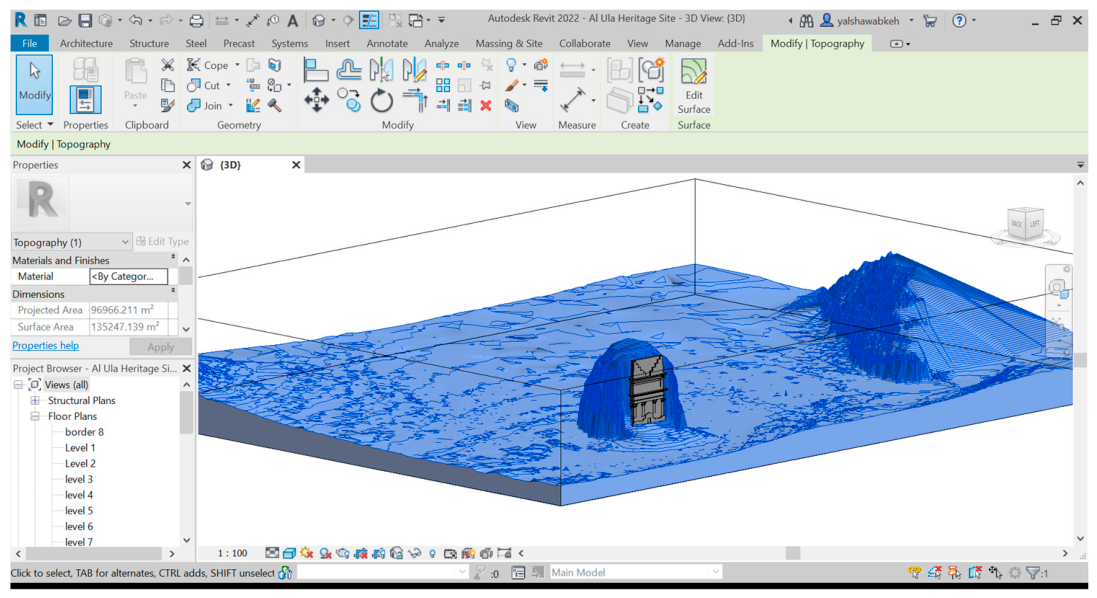Click the Save icon in quick access toolbar

[85, 21]
